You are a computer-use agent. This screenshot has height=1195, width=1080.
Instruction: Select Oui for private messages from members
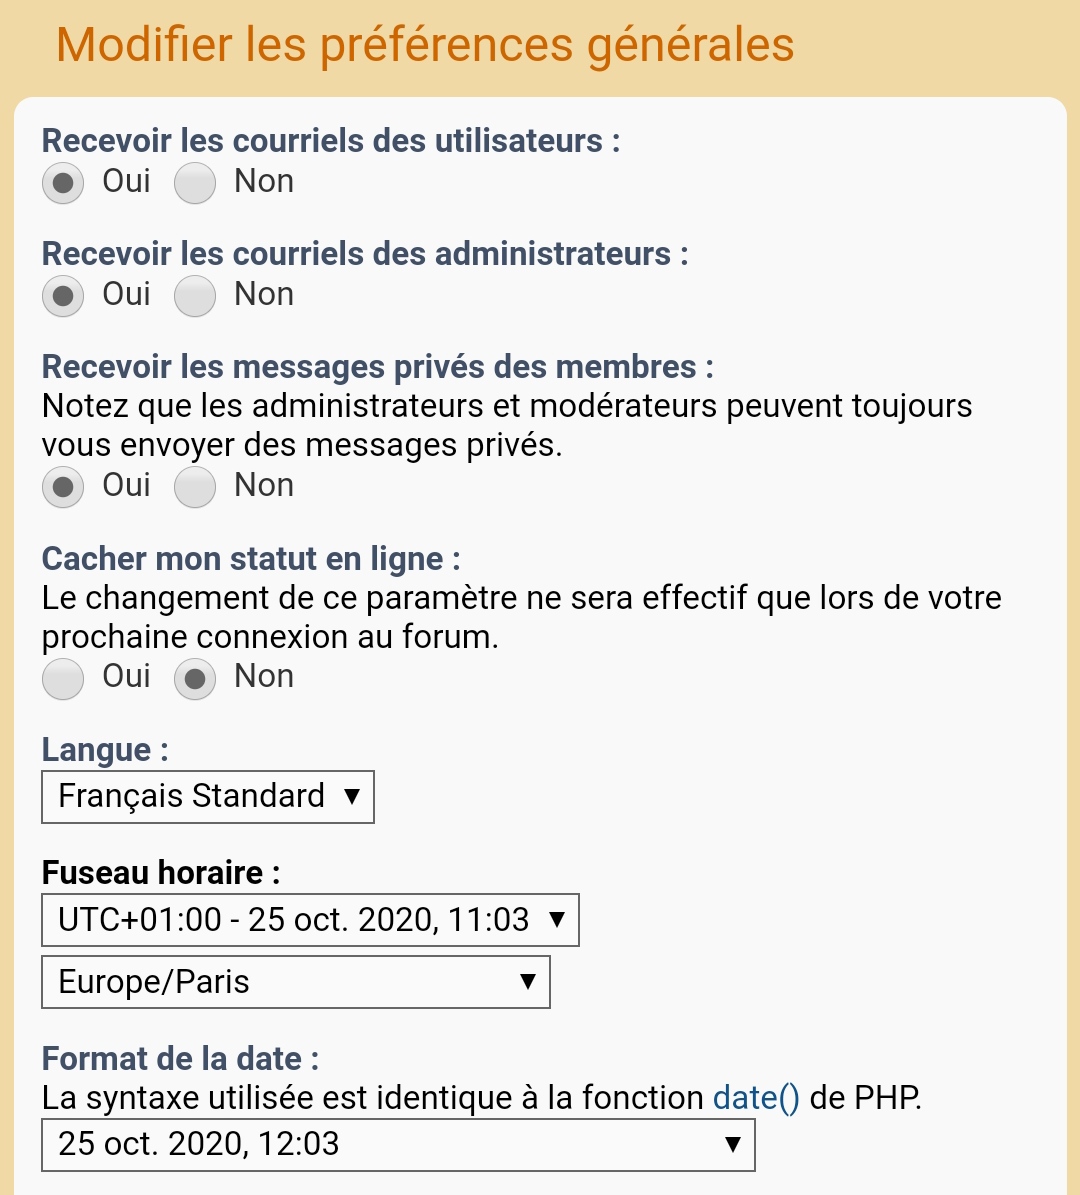[x=62, y=487]
